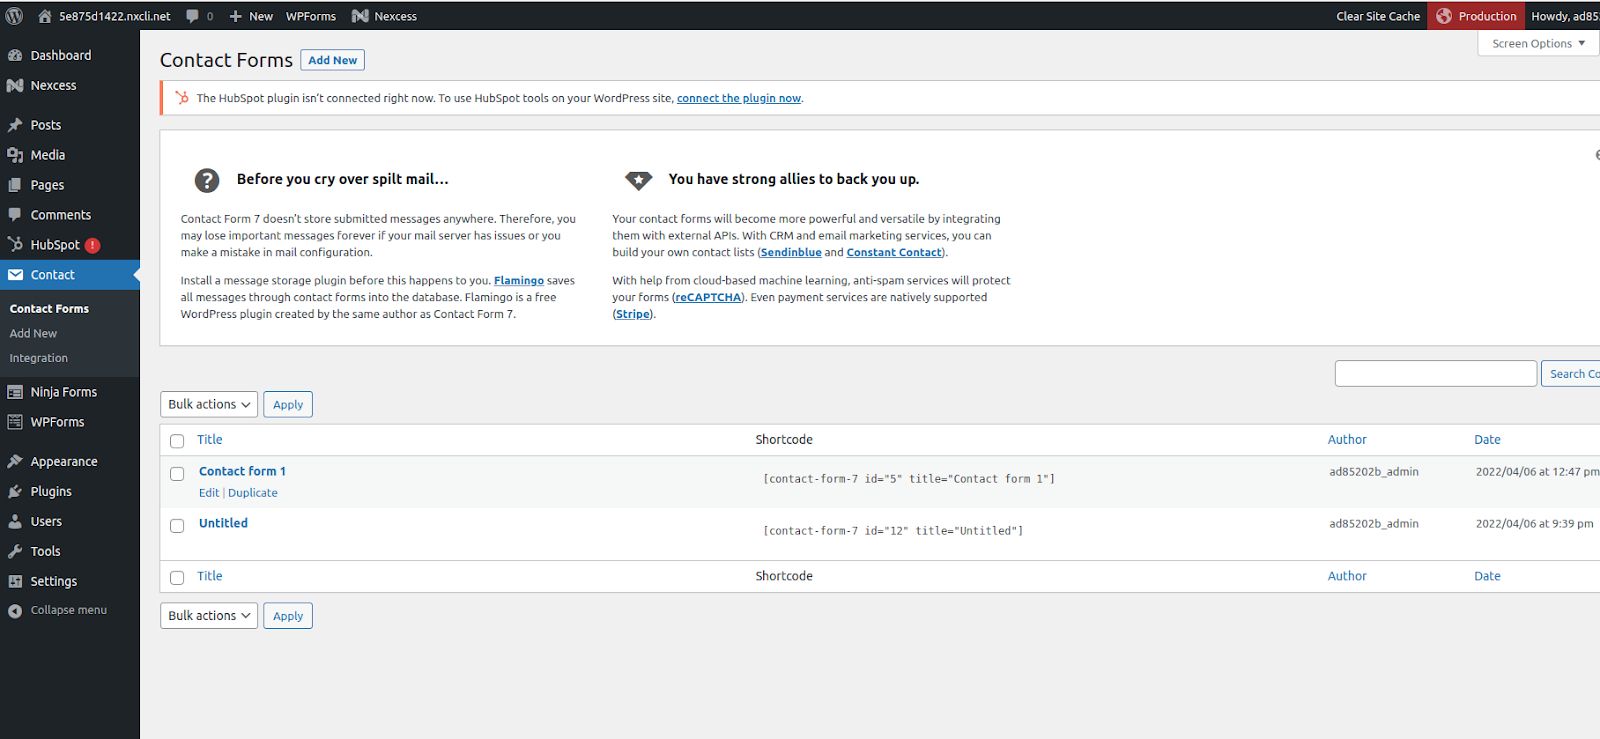Click the Production globe icon
Image resolution: width=1600 pixels, height=739 pixels.
pos(1444,16)
